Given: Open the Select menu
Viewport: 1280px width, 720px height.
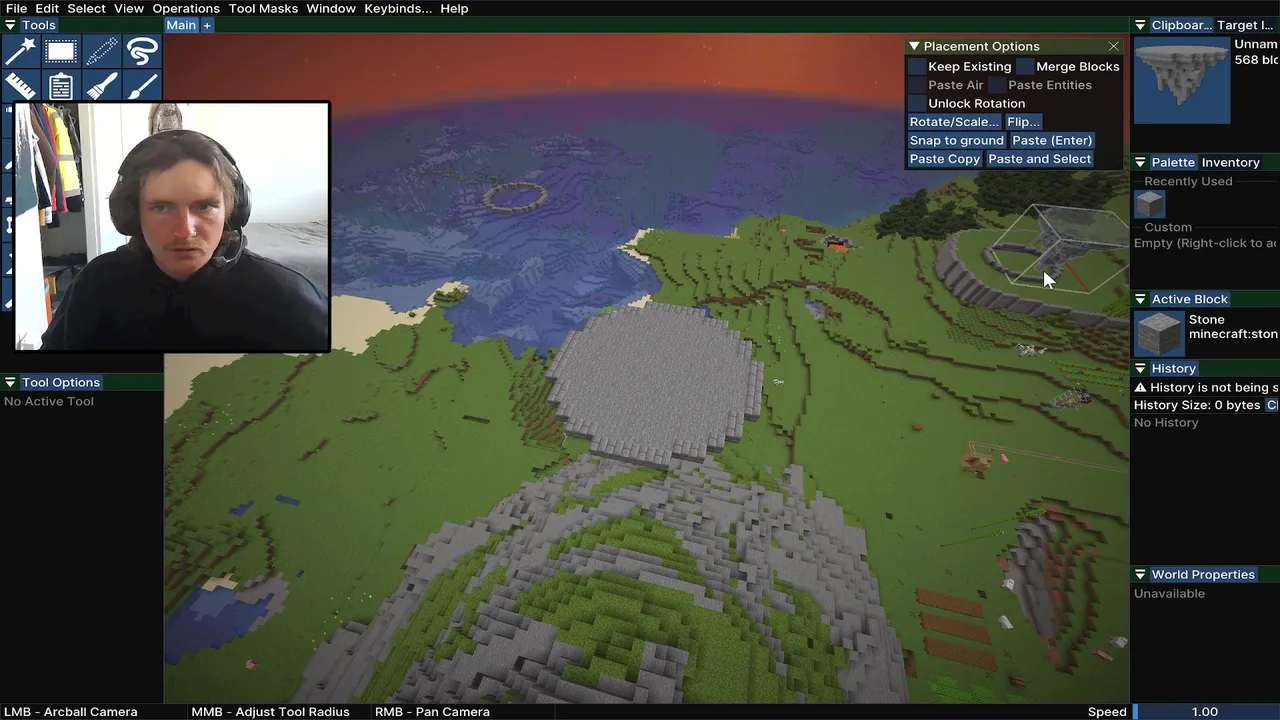Looking at the screenshot, I should (86, 8).
